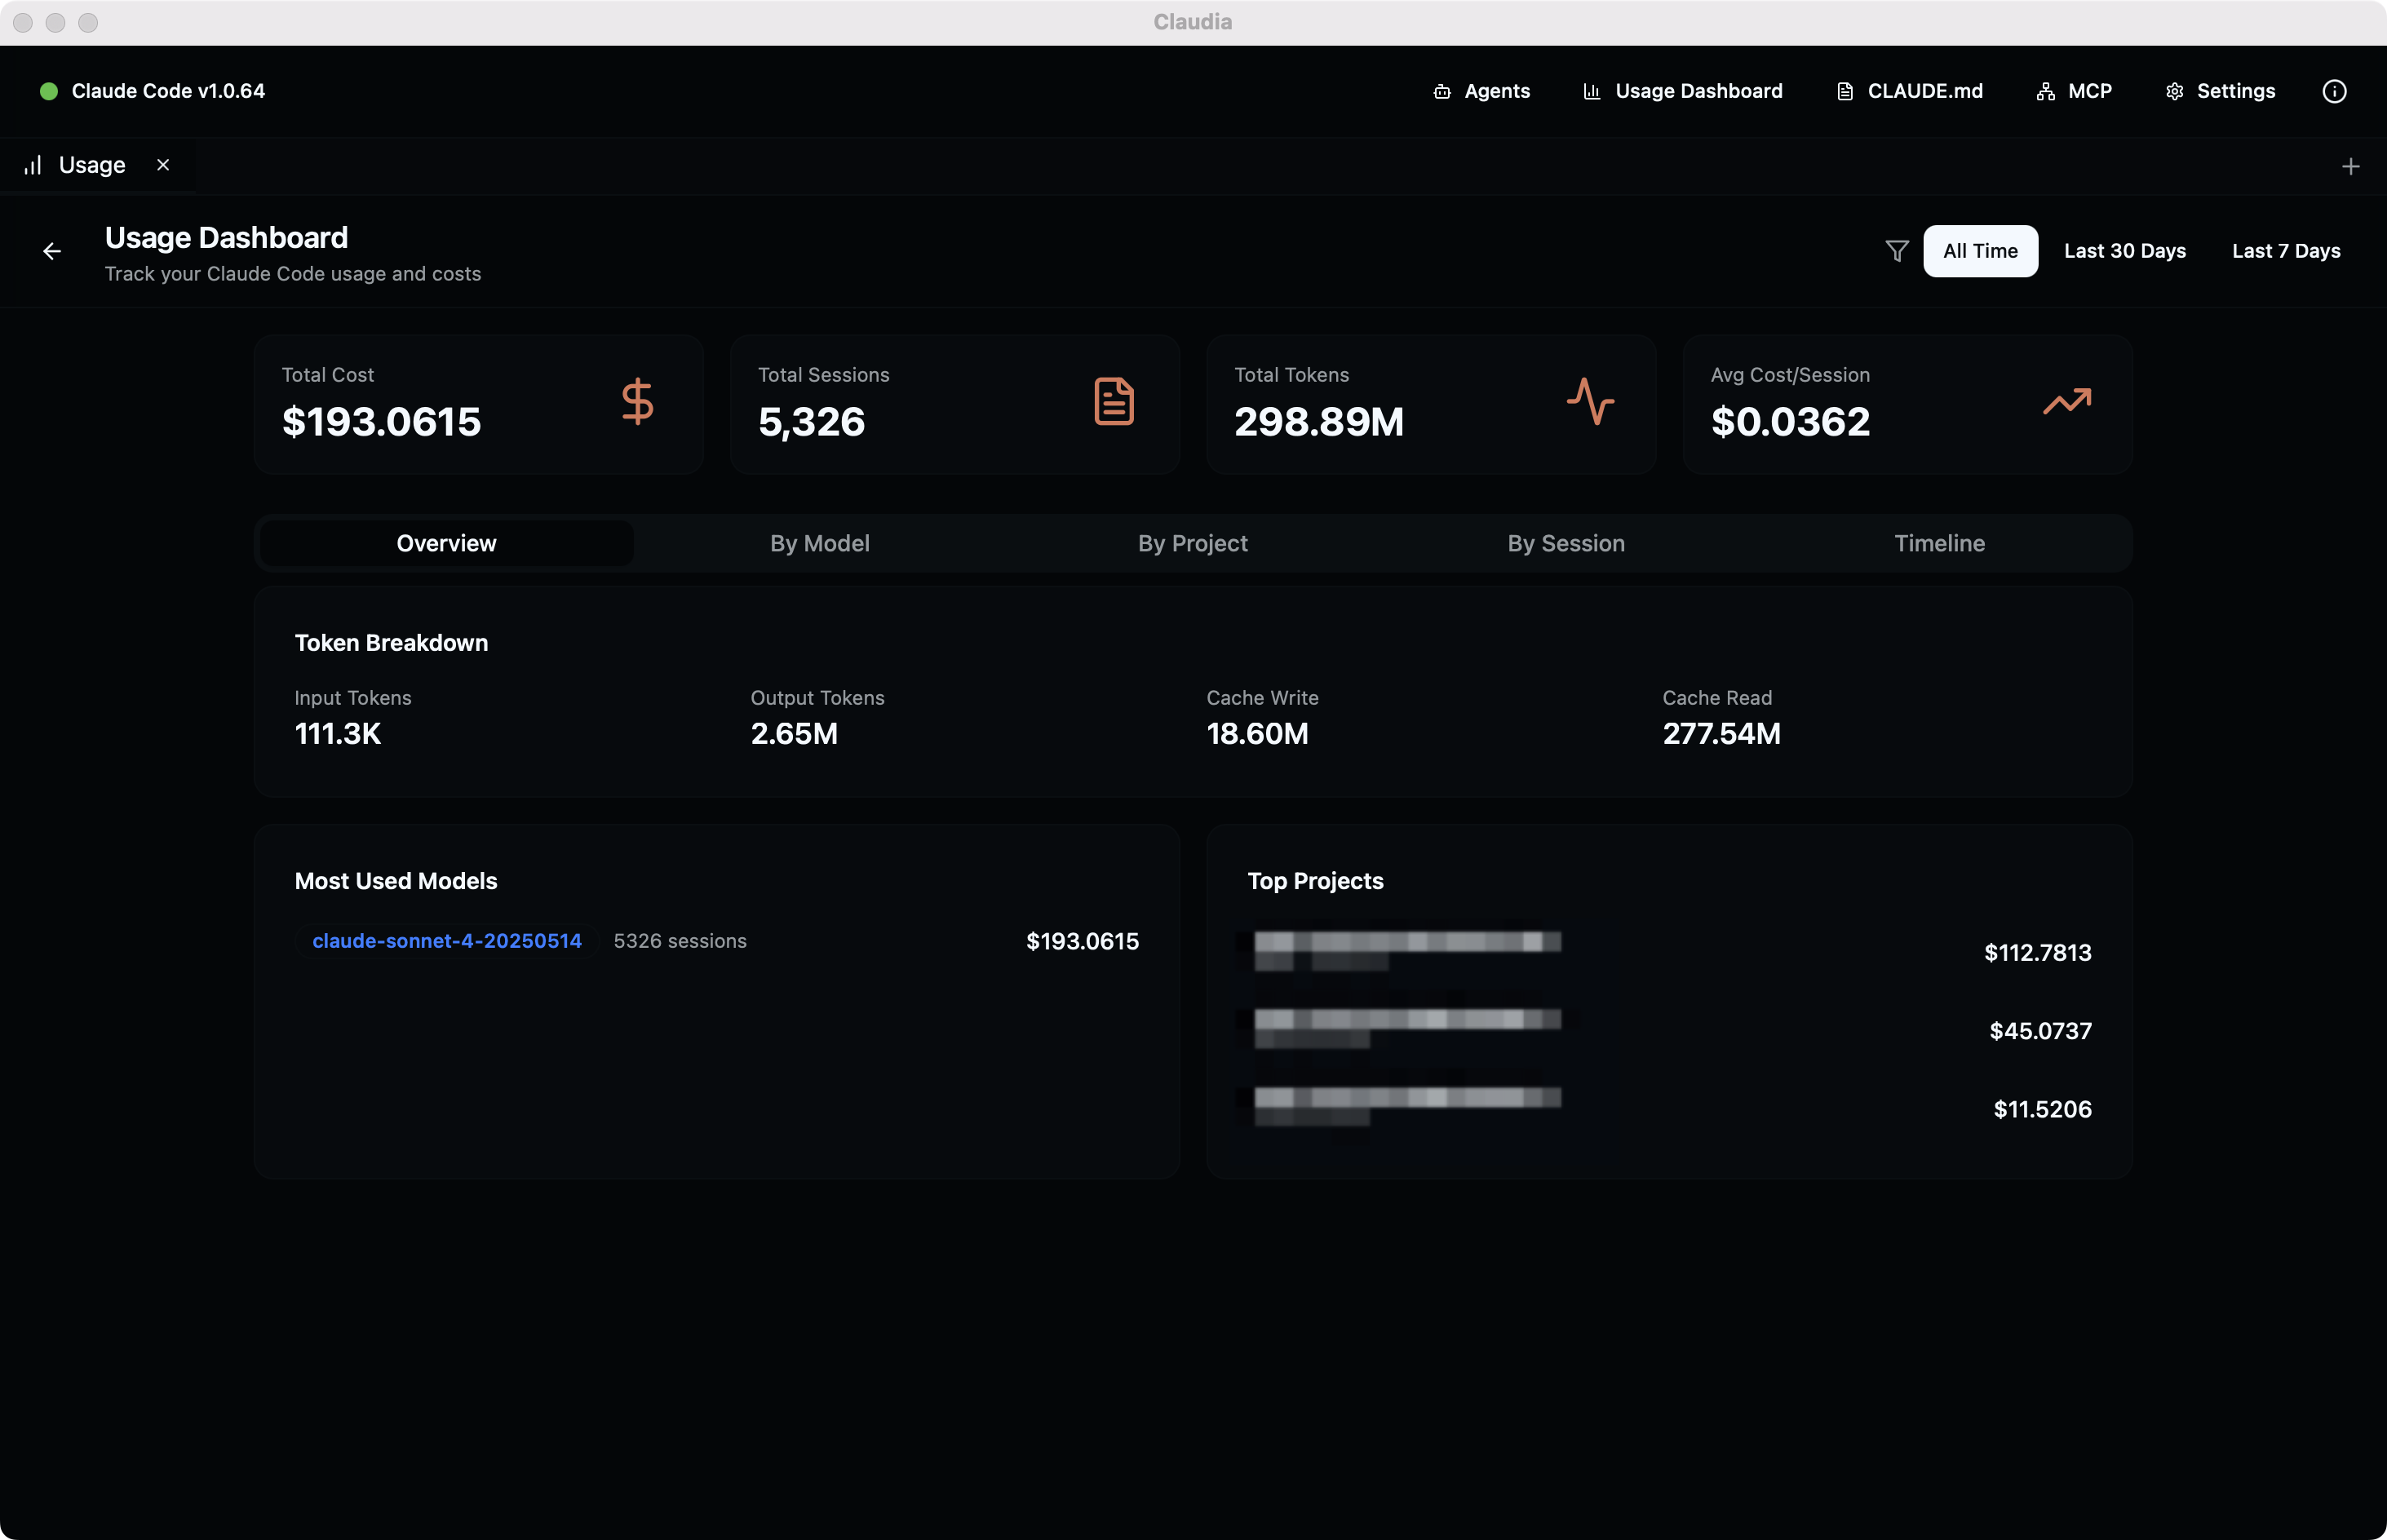The width and height of the screenshot is (2387, 1540).
Task: Switch to the By Model tab
Action: (x=820, y=543)
